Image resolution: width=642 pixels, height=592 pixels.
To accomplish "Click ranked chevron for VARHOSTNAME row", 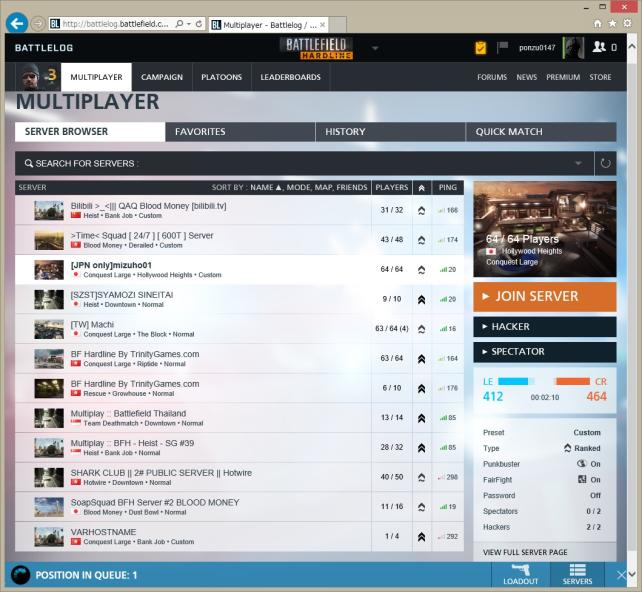I will click(x=421, y=537).
